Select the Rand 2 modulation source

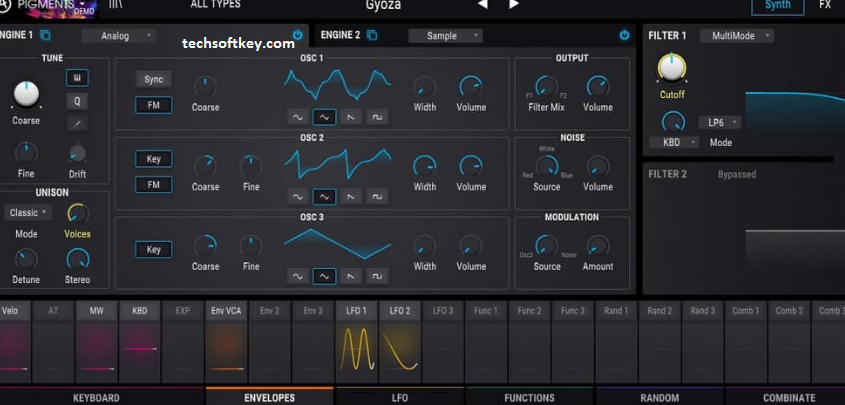660,311
